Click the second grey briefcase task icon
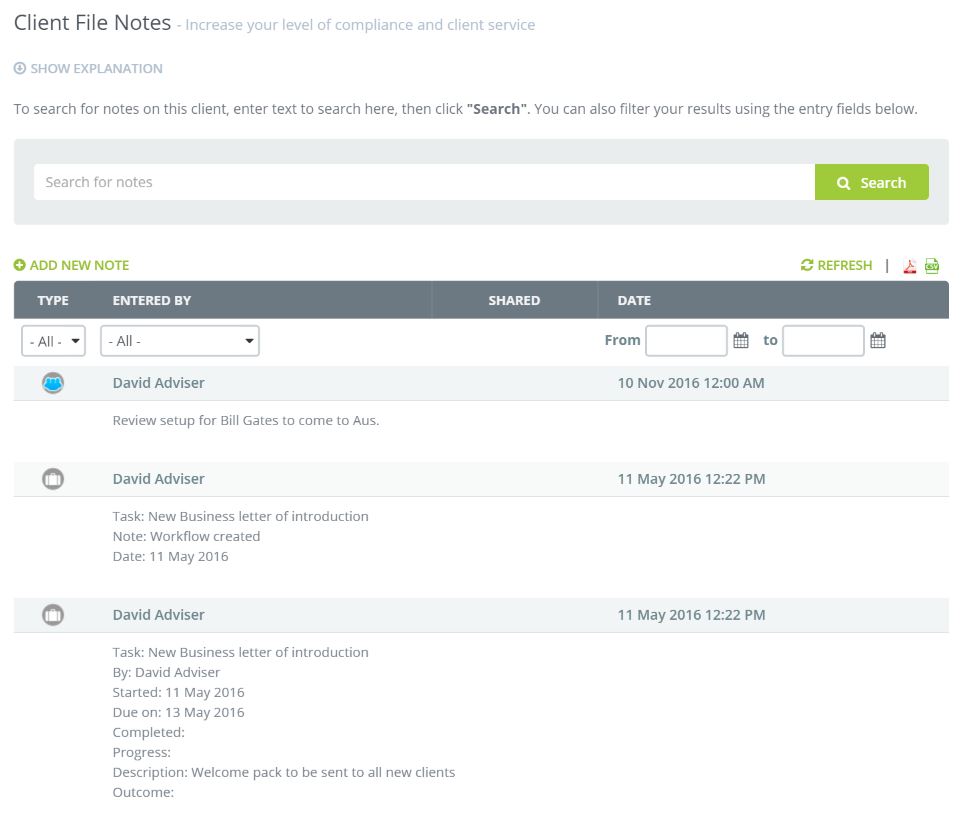The image size is (967, 830). 53,615
